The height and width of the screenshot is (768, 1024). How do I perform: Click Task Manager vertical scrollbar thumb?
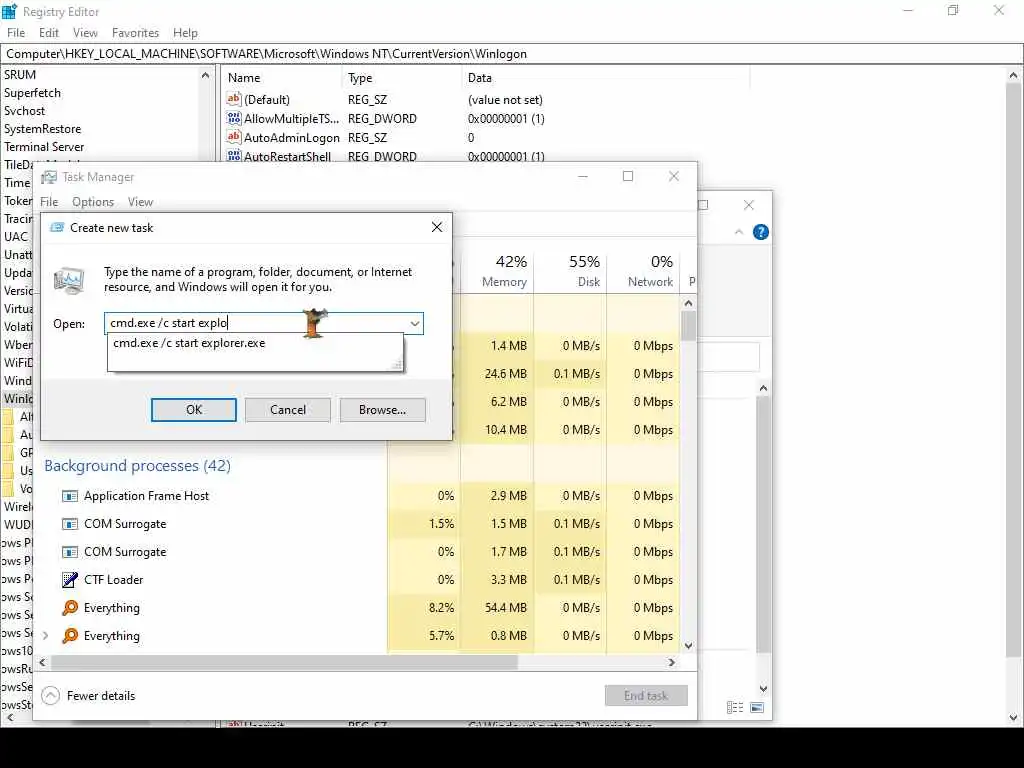[x=688, y=326]
